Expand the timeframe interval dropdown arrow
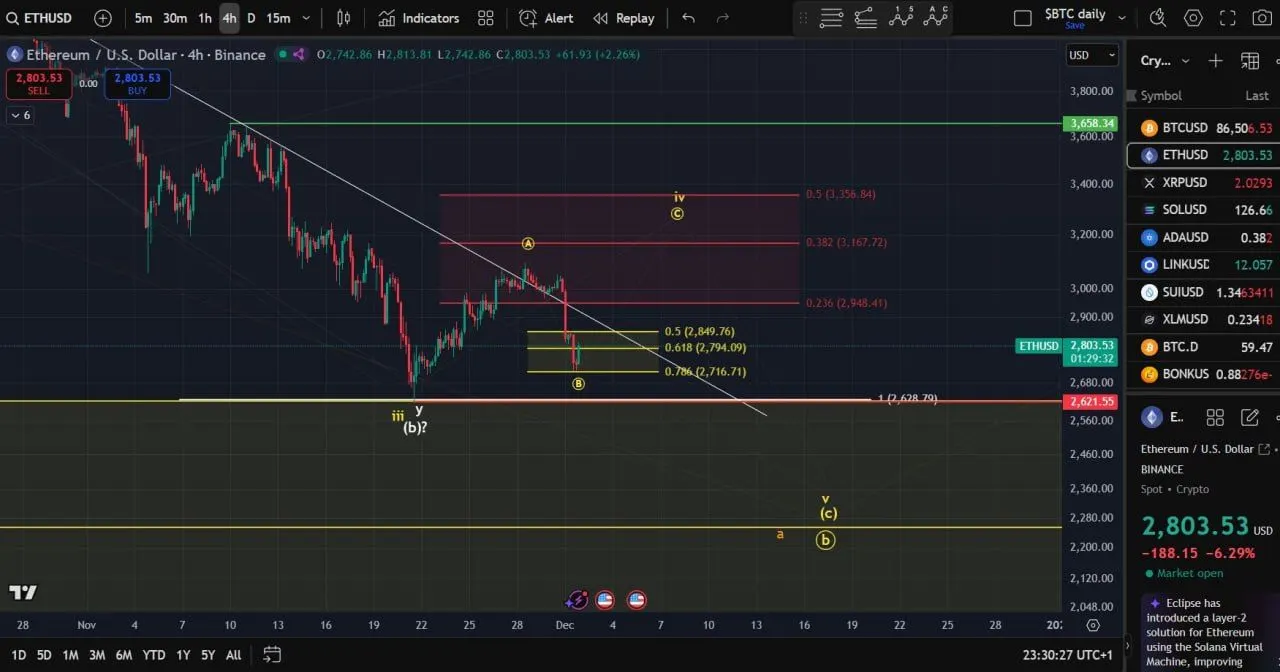The height and width of the screenshot is (672, 1280). click(306, 18)
